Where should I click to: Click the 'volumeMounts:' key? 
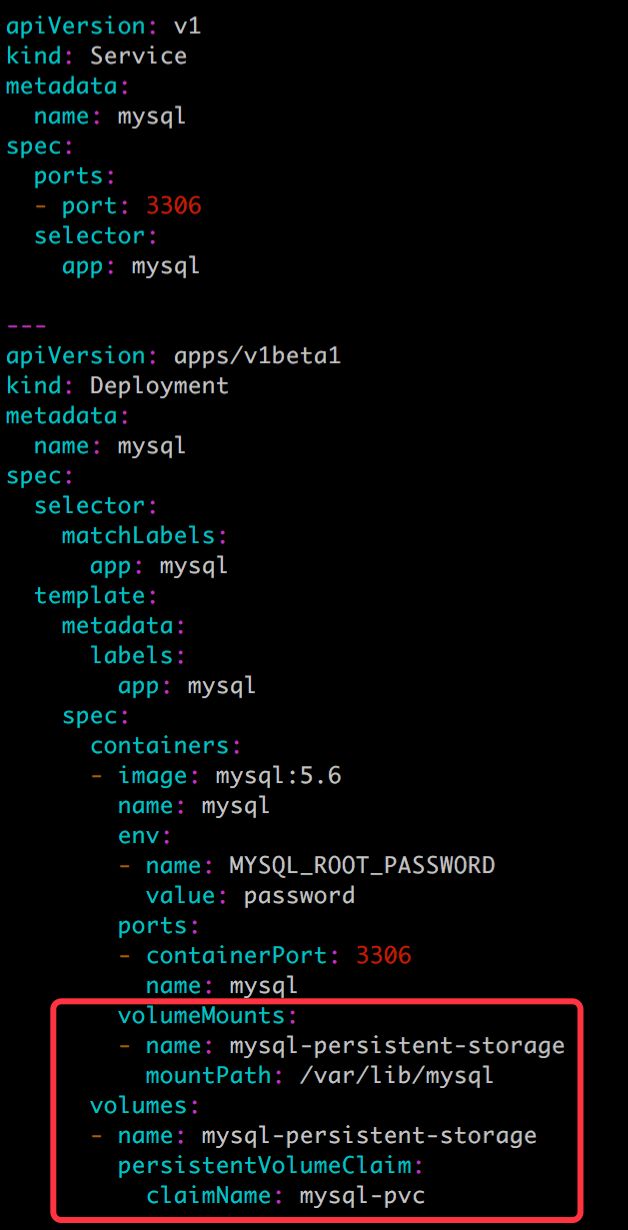208,1016
